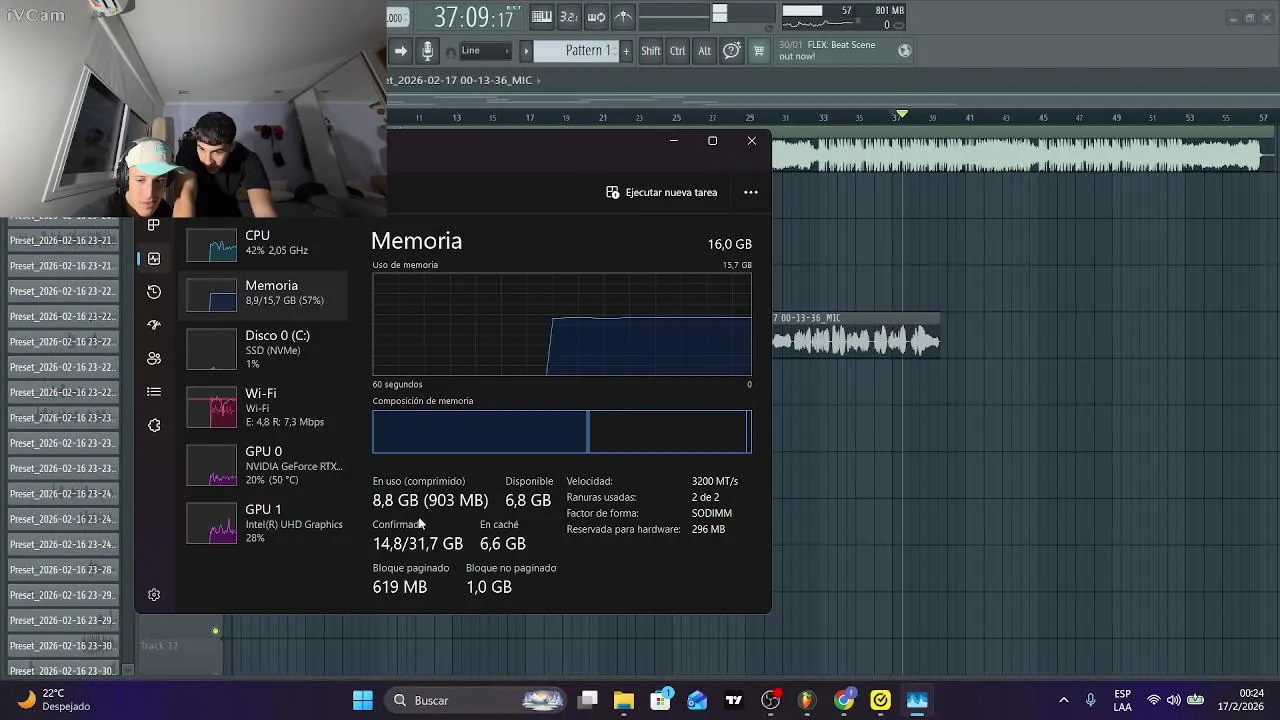Image resolution: width=1280 pixels, height=720 pixels.
Task: Select the 'Preset_2026-02-16 23-28...' browser item
Action: click(63, 570)
